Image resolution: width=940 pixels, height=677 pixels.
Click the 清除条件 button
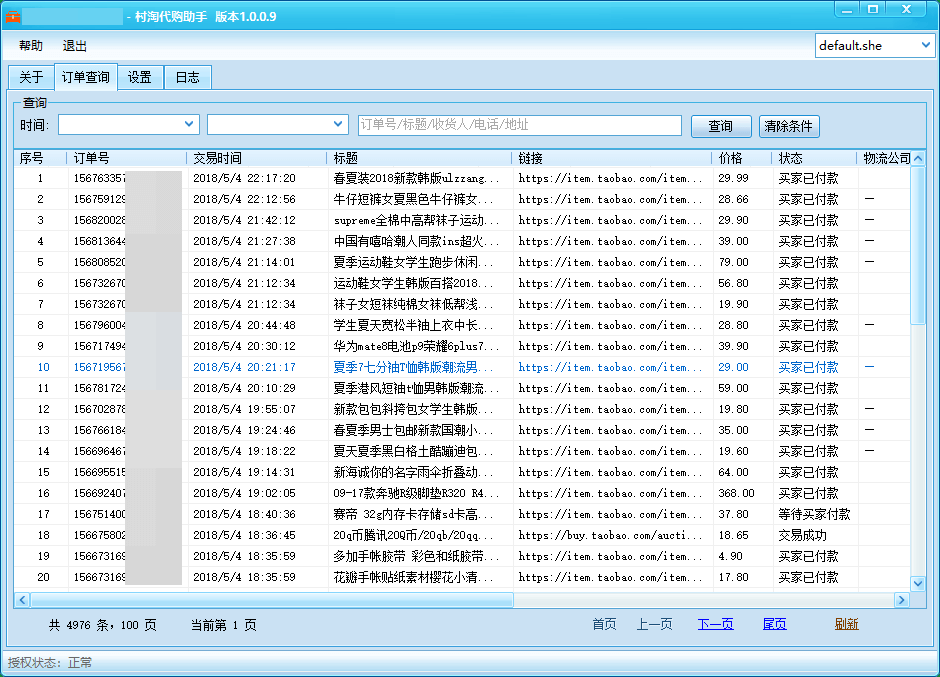789,126
